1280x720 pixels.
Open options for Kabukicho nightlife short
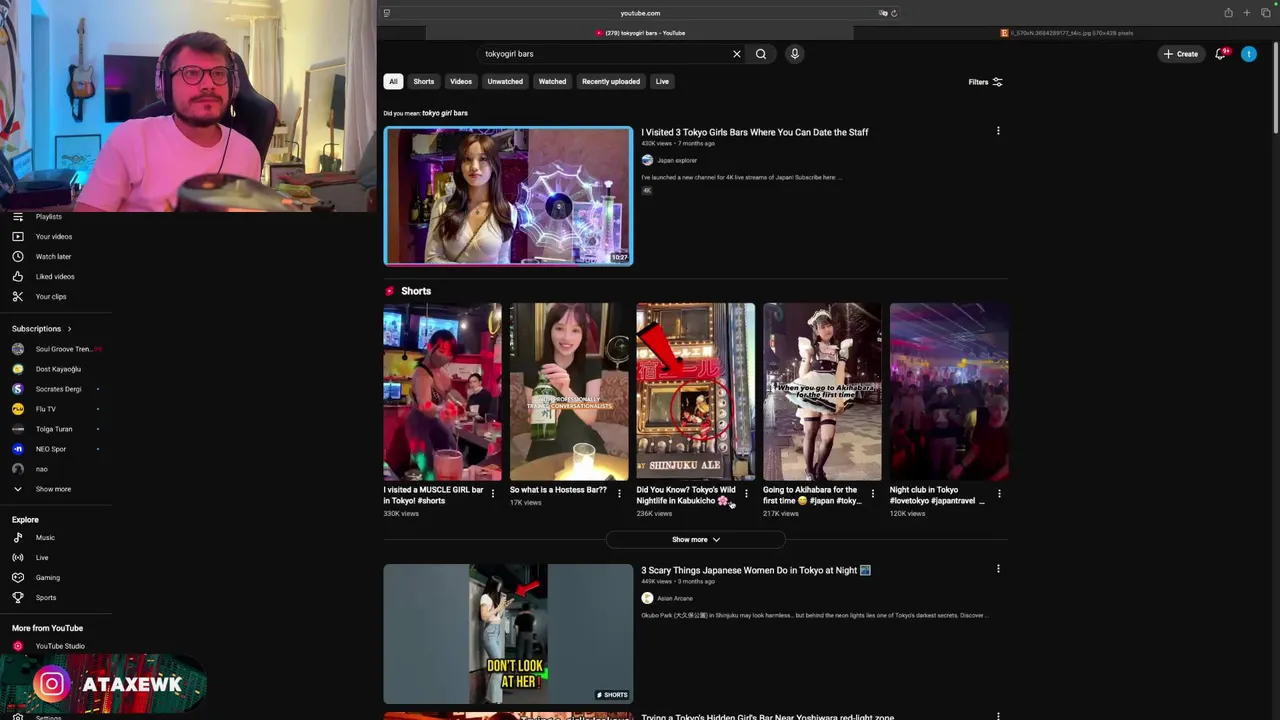coord(746,493)
